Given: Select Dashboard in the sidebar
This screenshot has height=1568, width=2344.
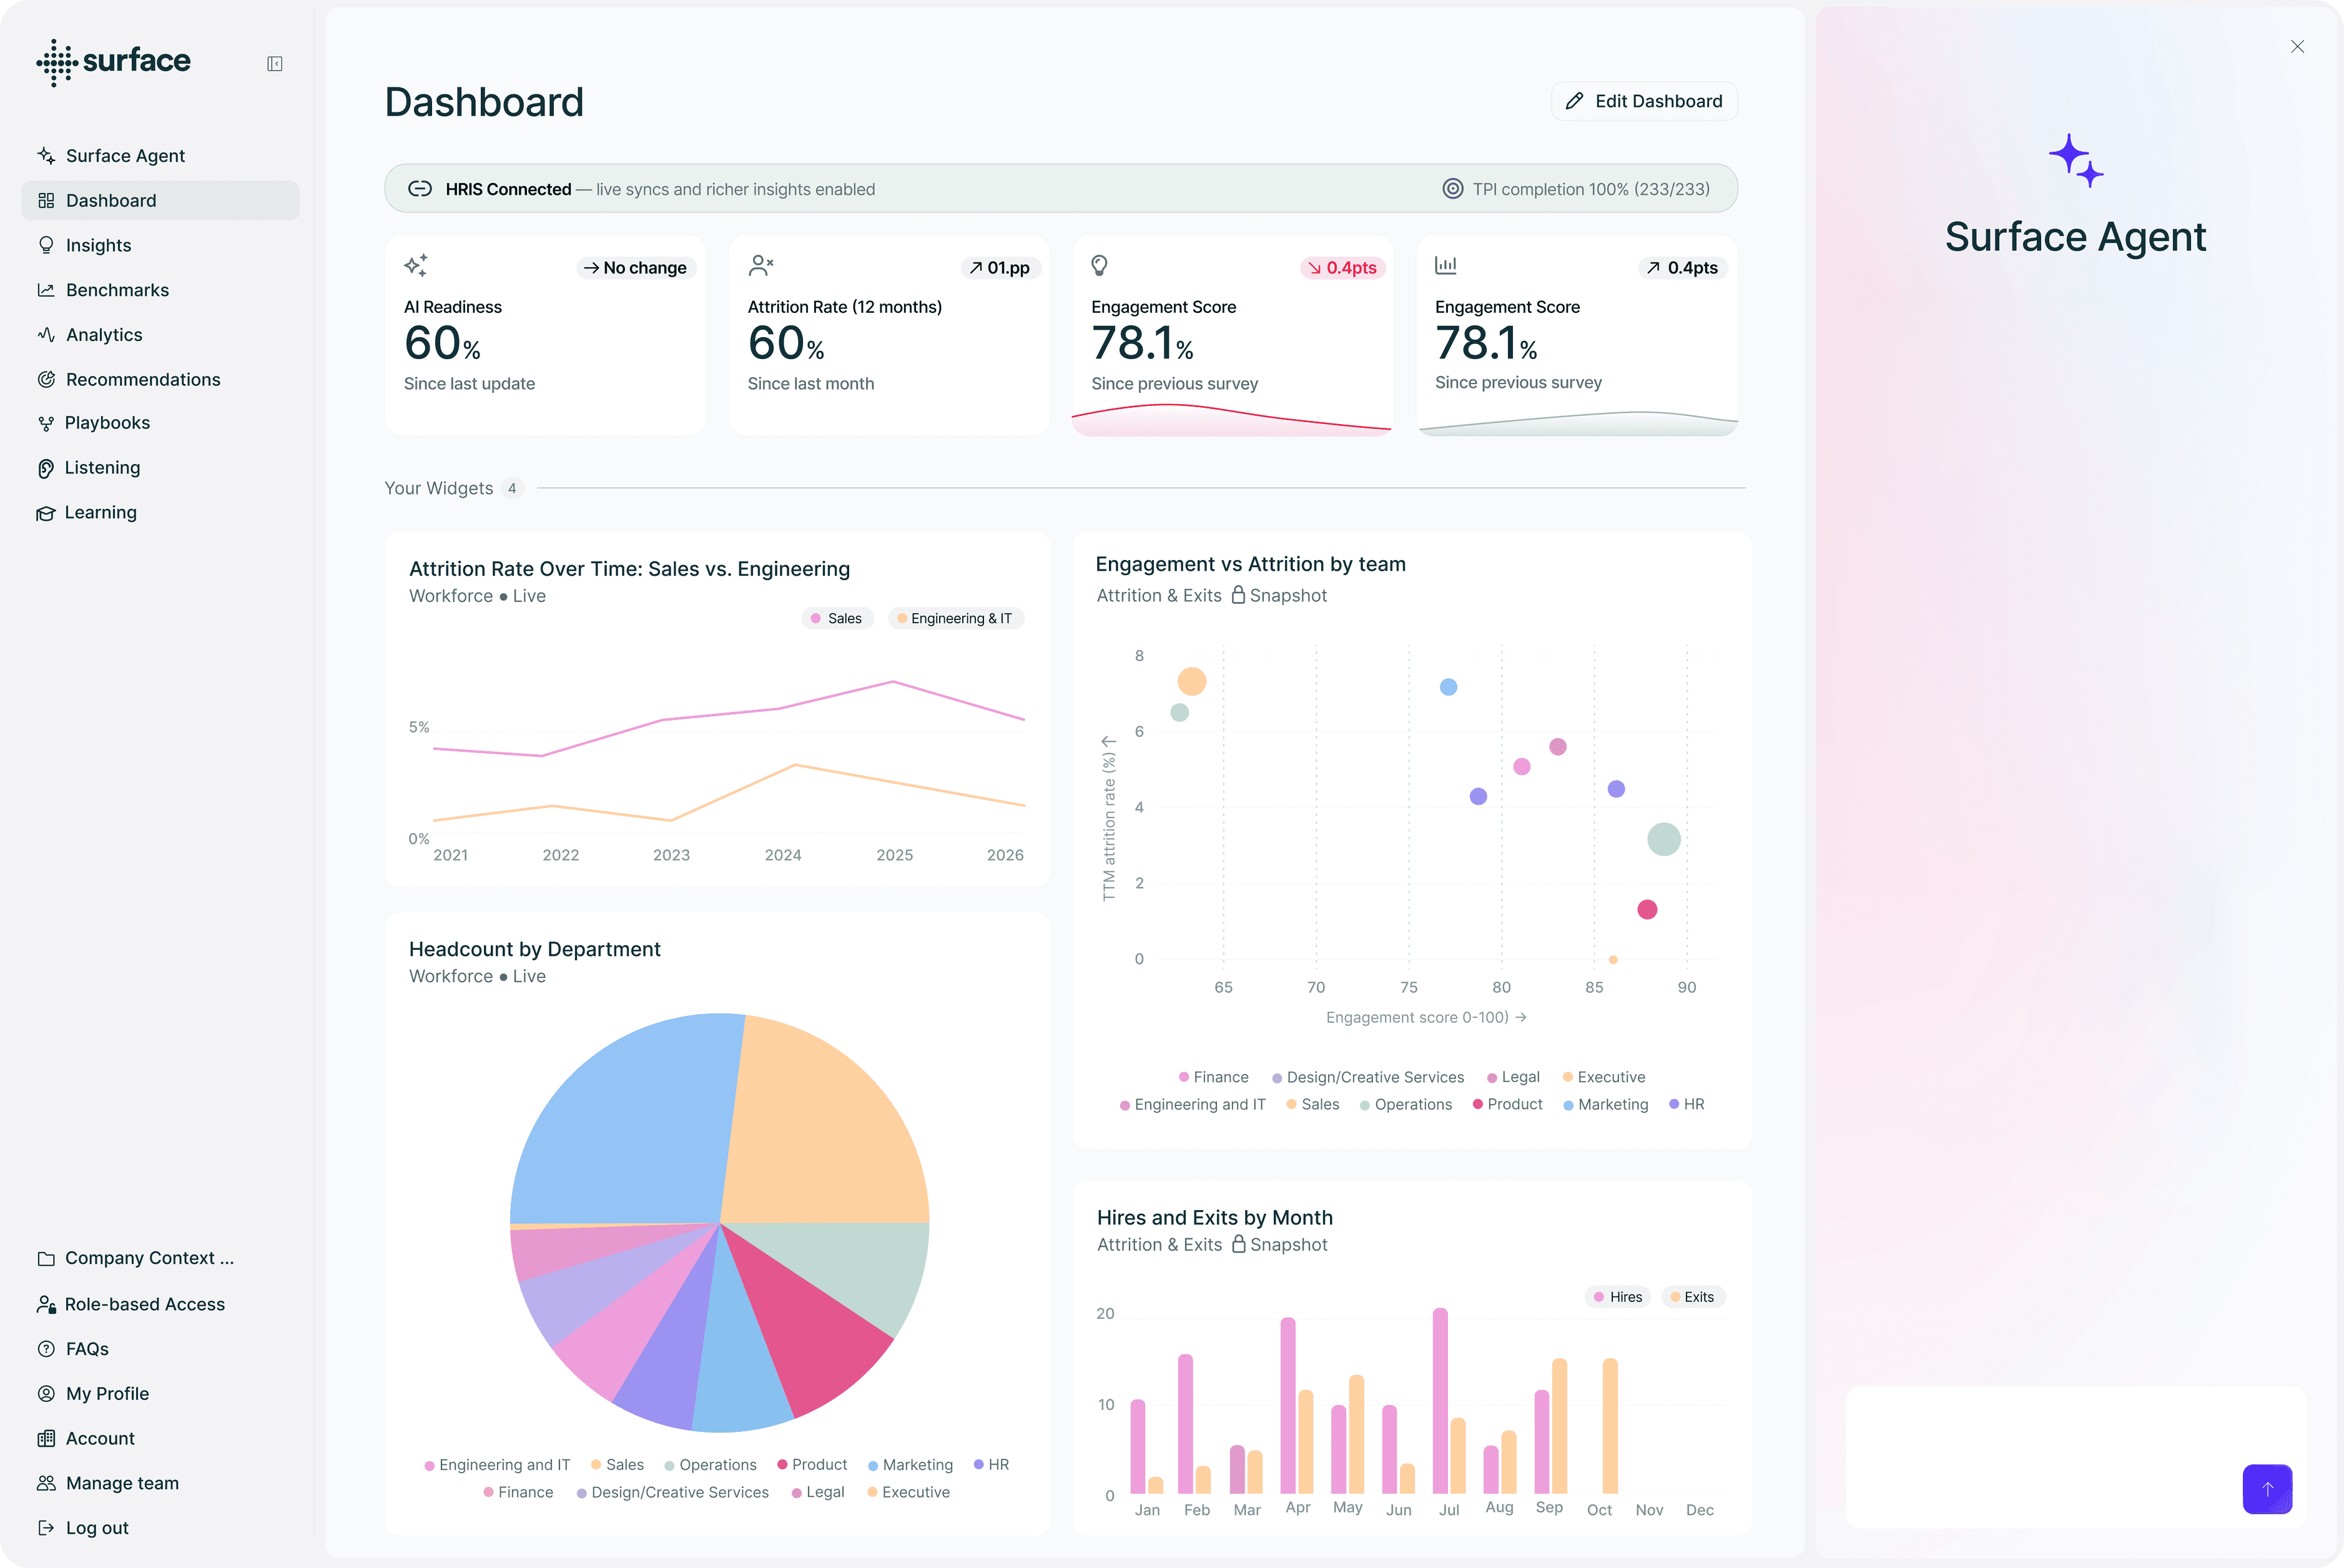Looking at the screenshot, I should tap(160, 201).
